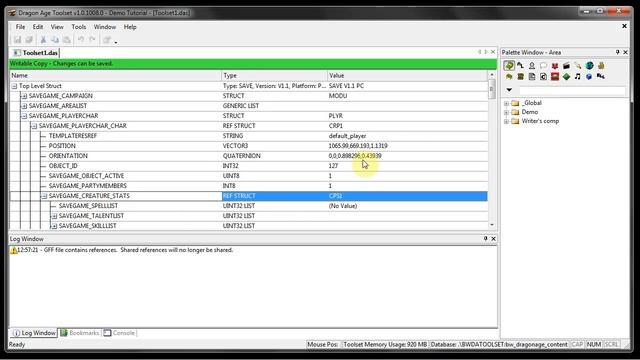640x360 pixels.
Task: Open the File menu
Action: 20,27
